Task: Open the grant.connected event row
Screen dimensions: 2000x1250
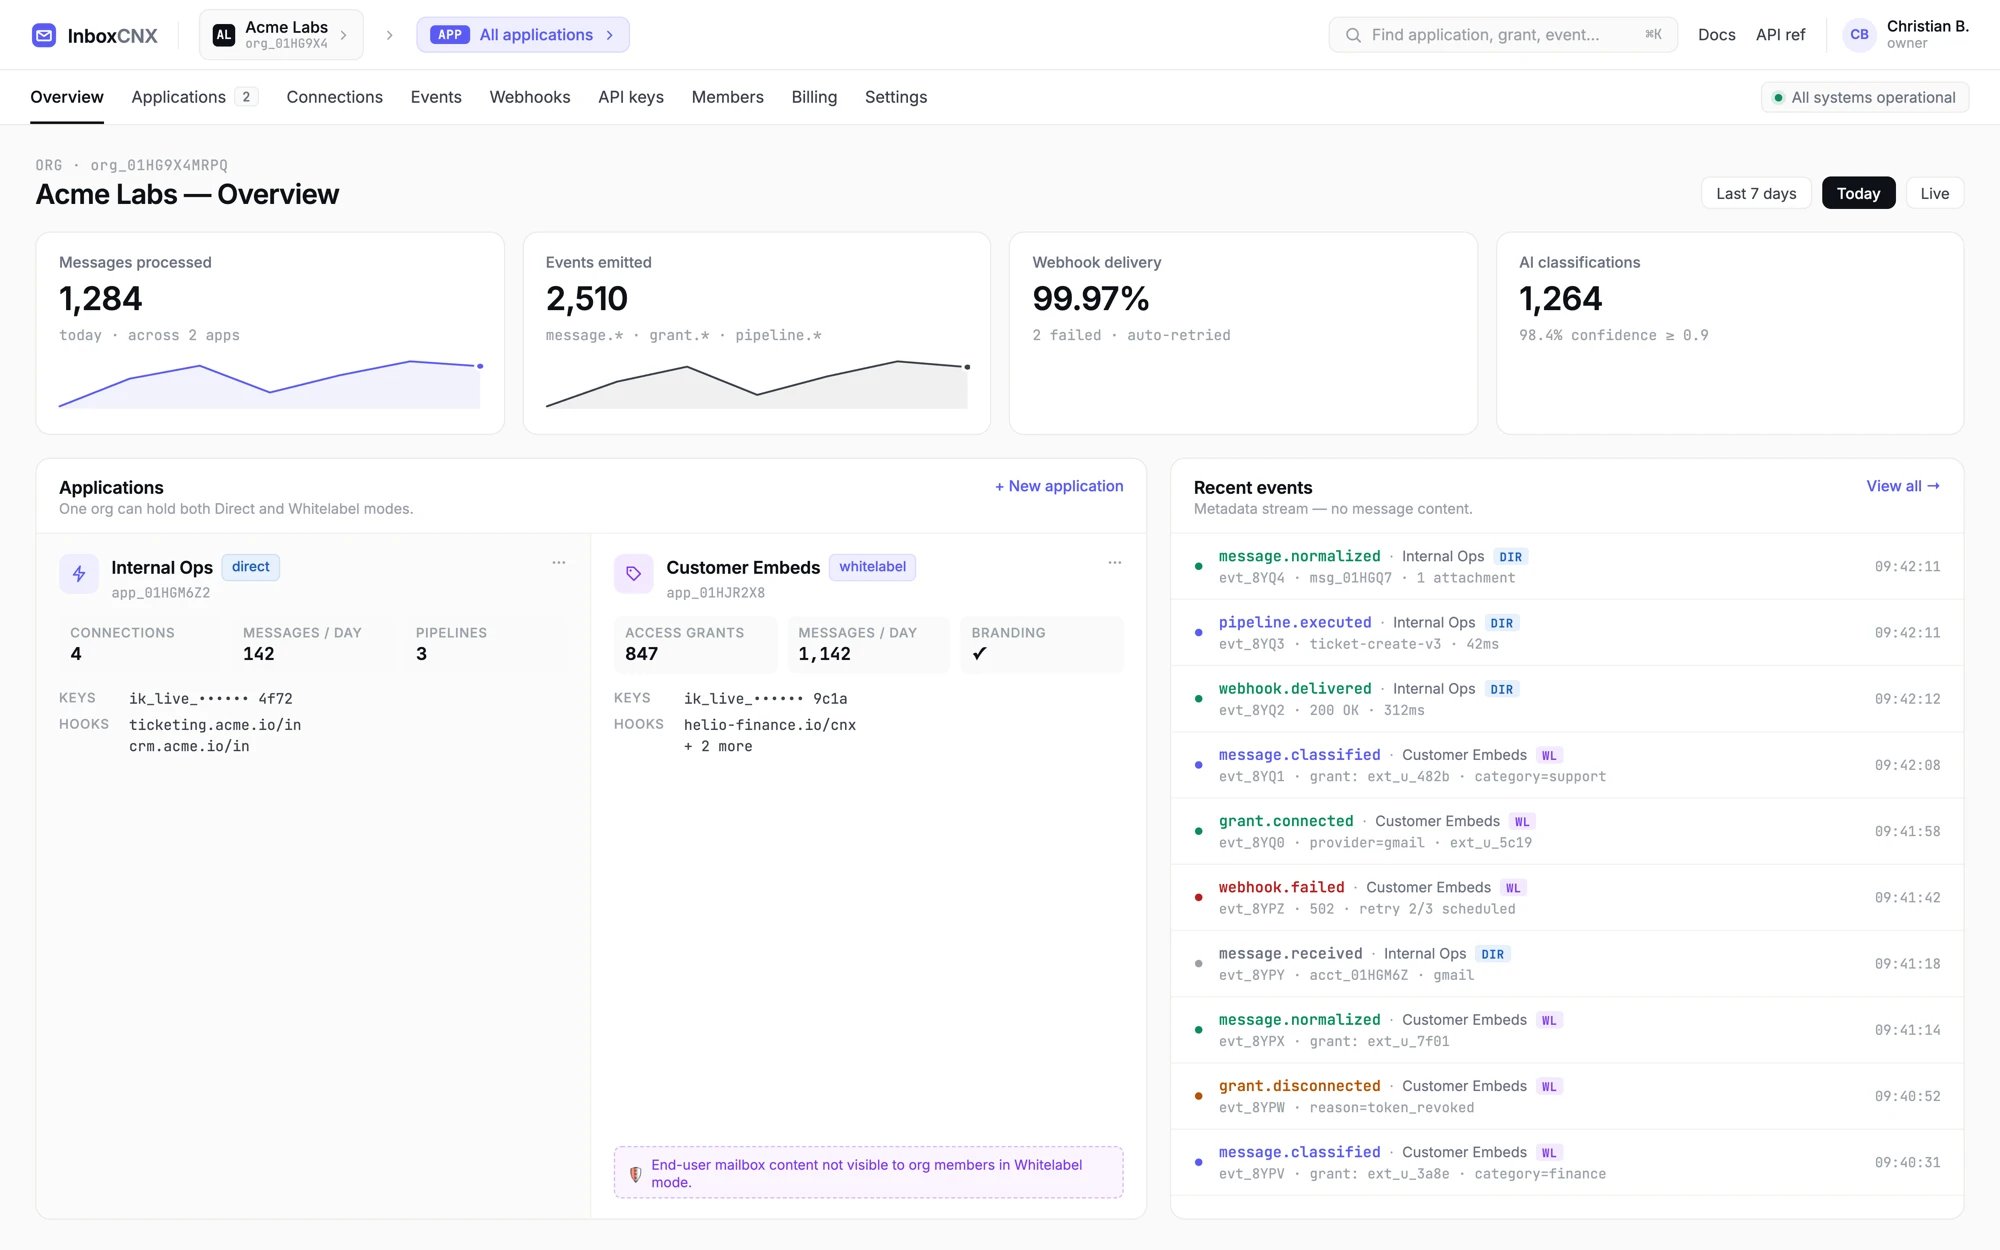Action: (x=1567, y=832)
